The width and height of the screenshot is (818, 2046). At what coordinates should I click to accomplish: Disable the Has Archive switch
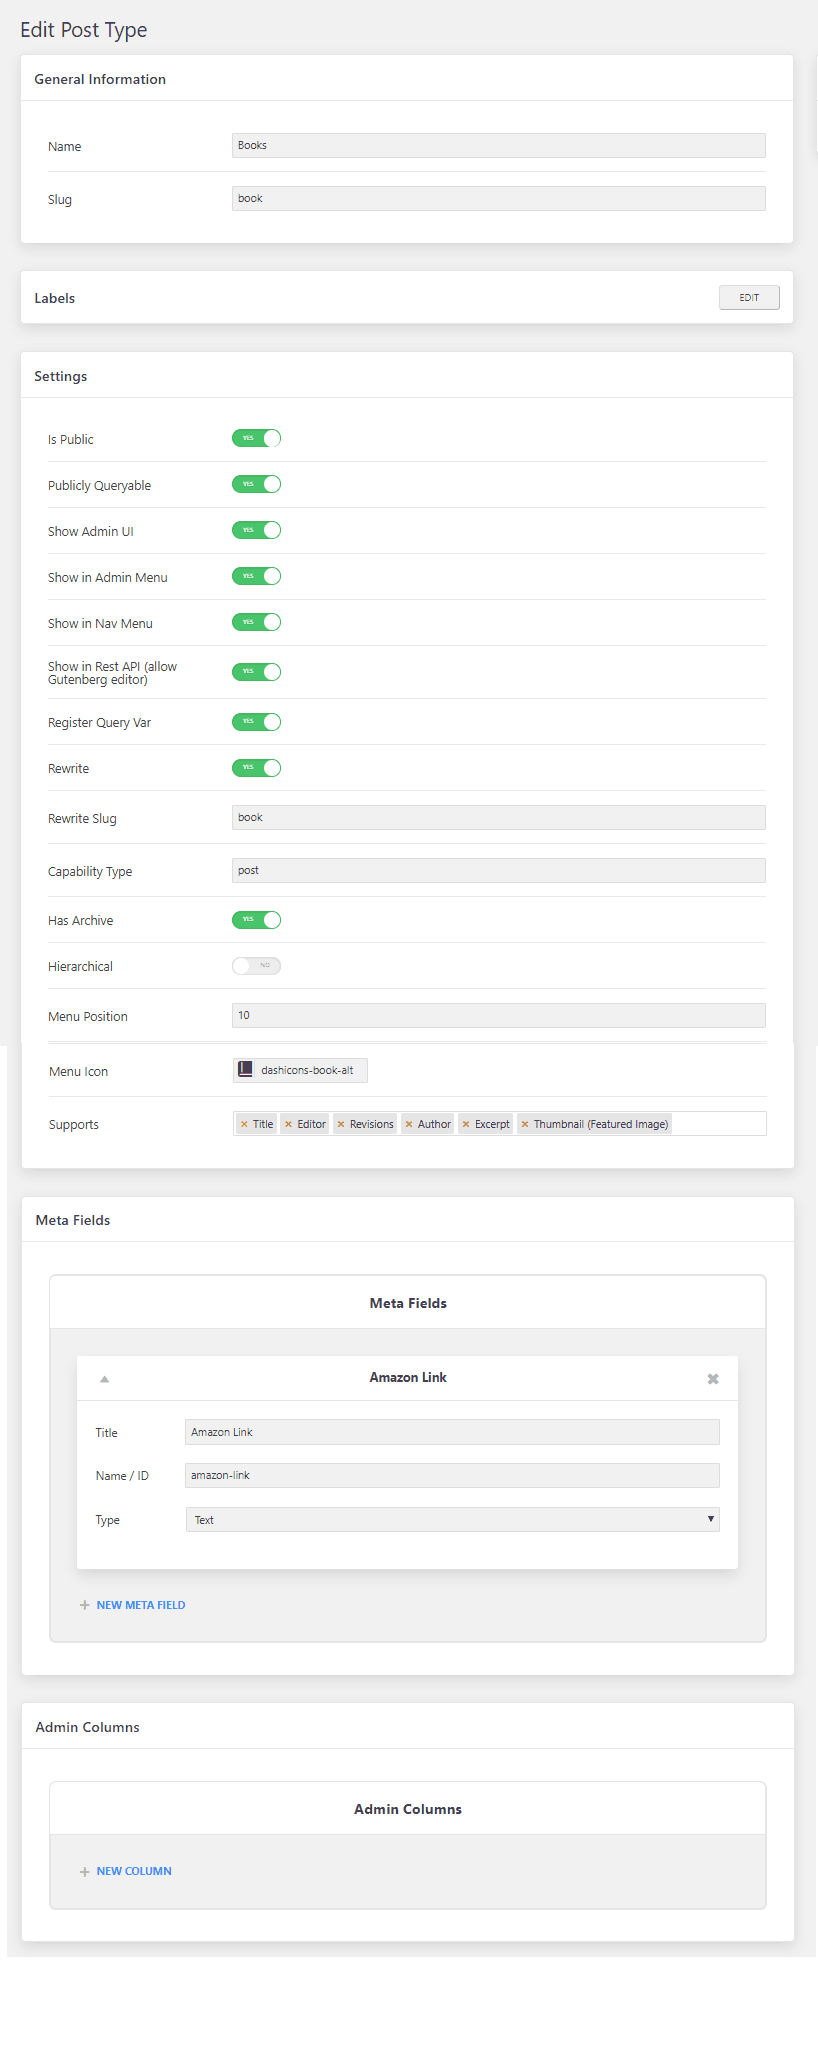[x=257, y=920]
